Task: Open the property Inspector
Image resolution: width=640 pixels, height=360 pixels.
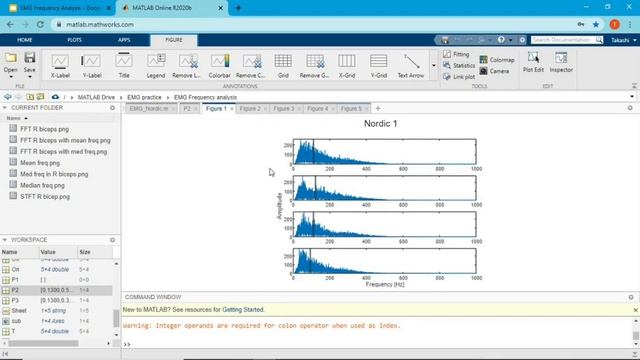Action: tap(561, 62)
